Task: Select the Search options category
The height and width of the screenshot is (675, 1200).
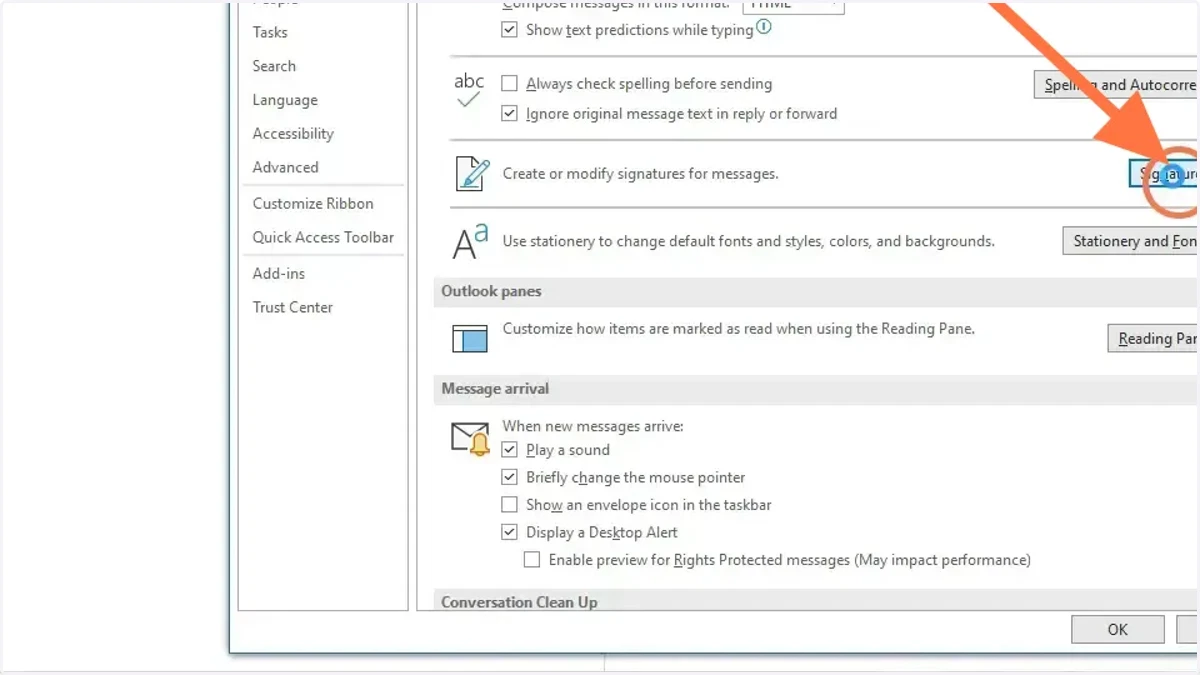Action: click(274, 66)
